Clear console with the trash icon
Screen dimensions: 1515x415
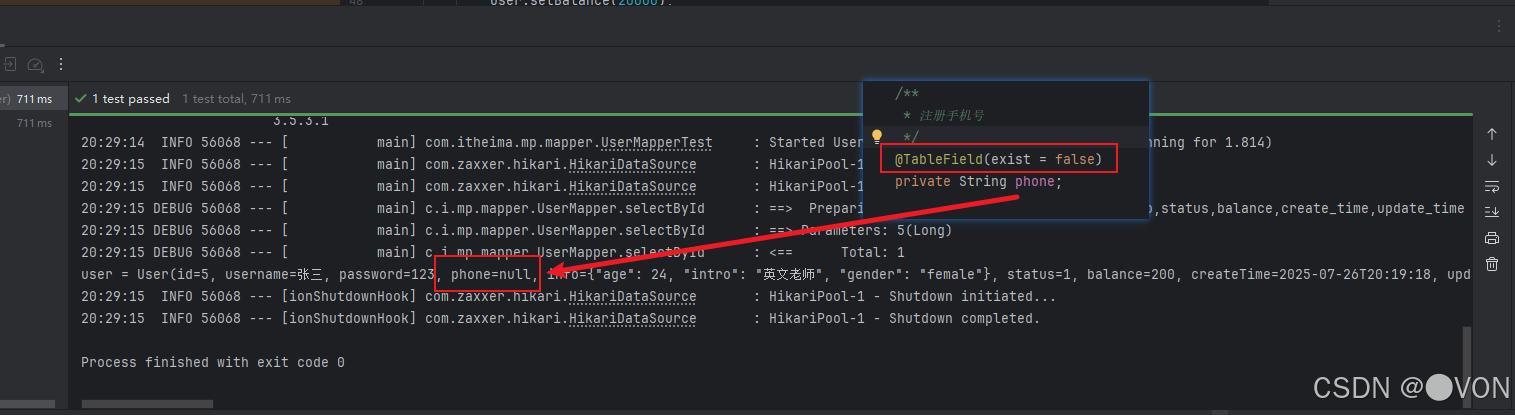click(1492, 264)
